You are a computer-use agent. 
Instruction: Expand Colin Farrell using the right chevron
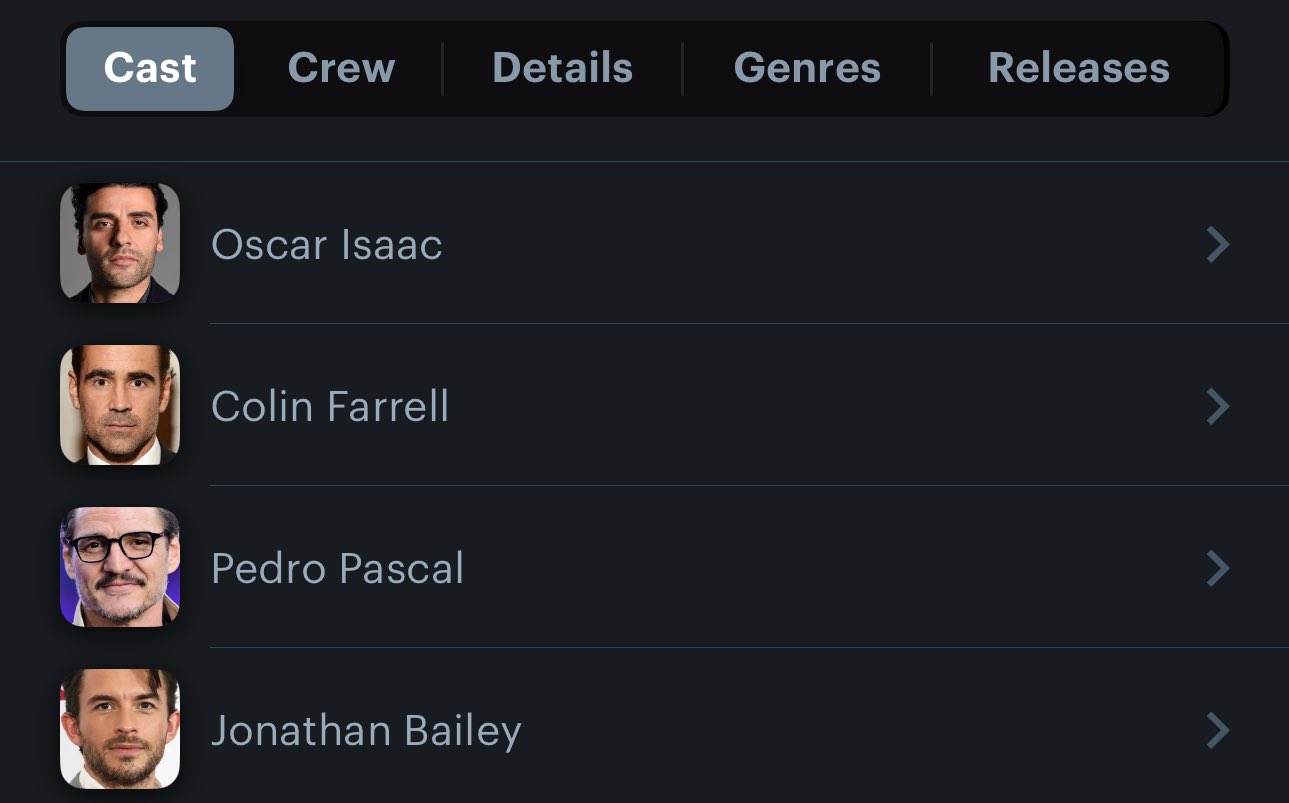1217,406
